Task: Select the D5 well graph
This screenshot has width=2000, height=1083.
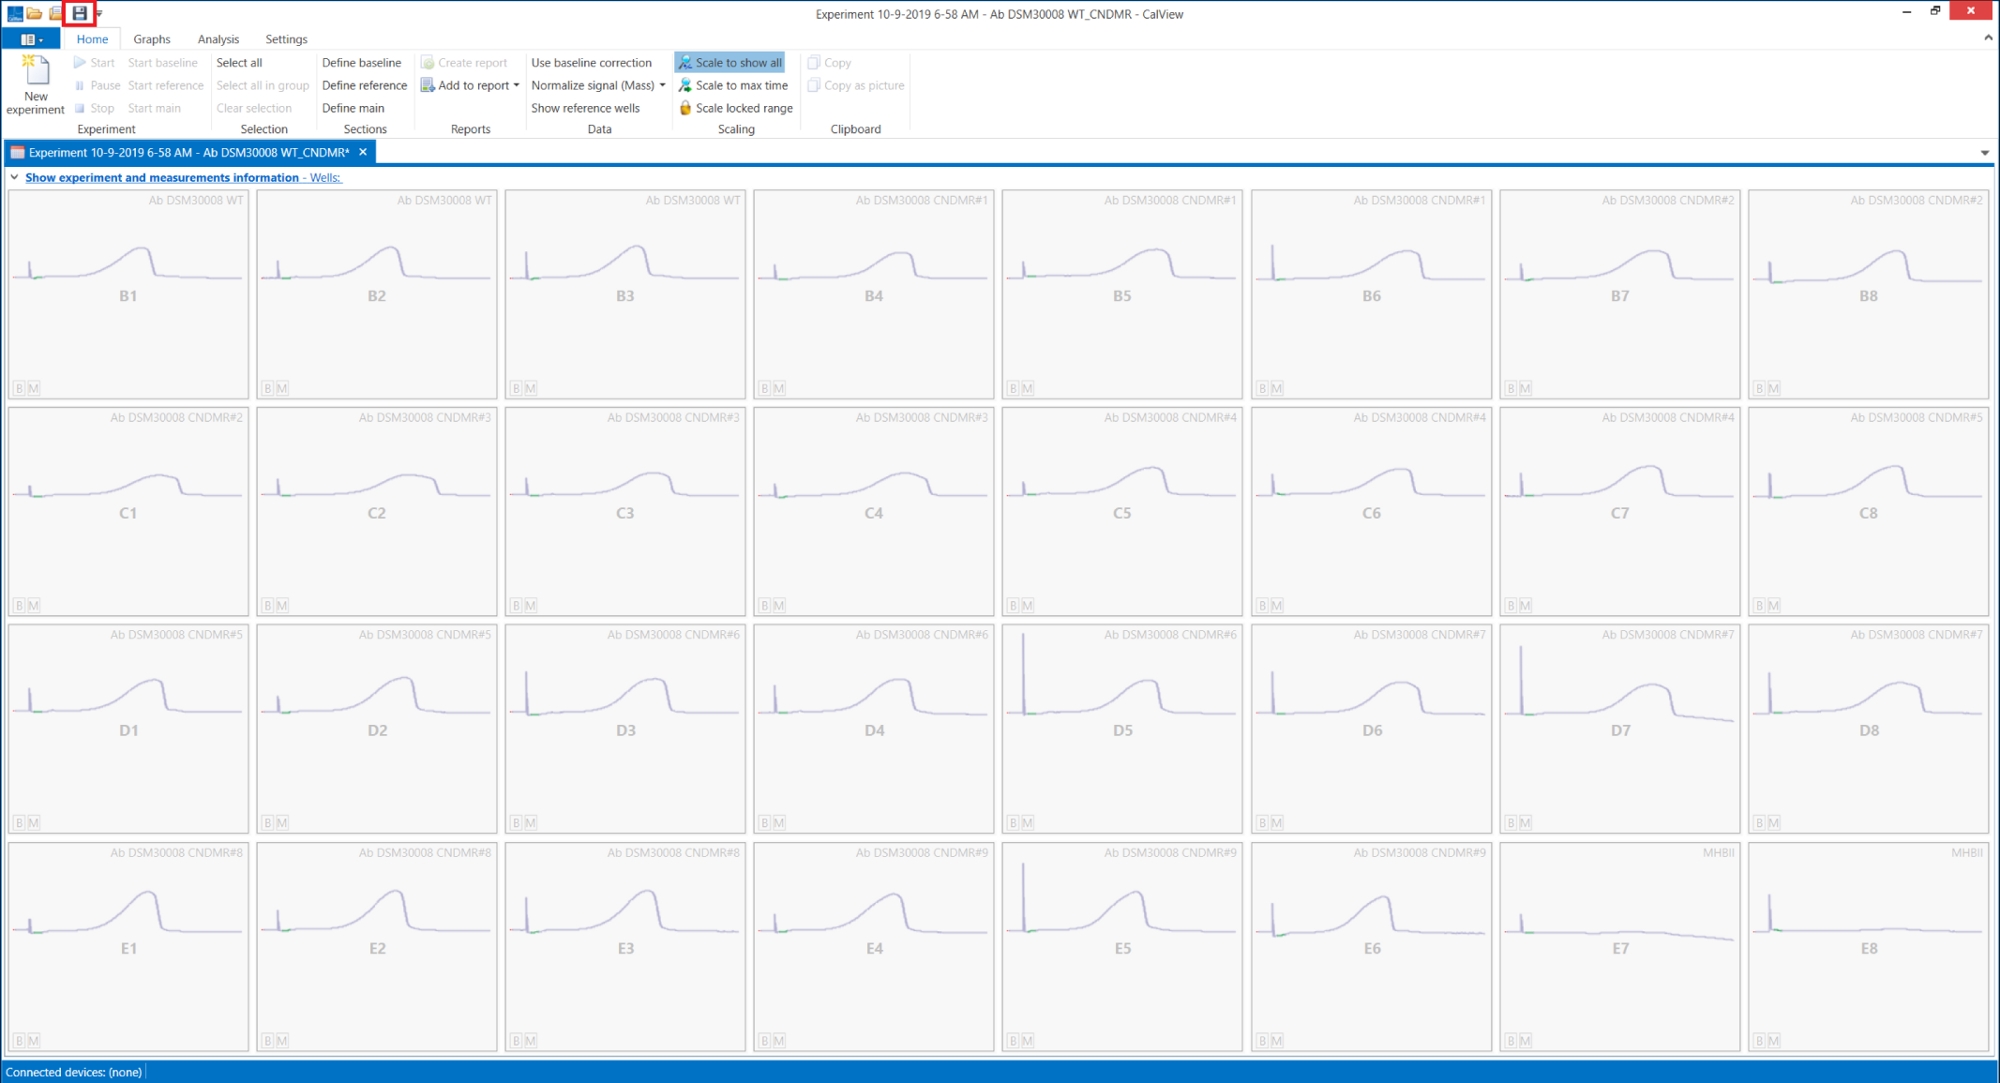Action: click(x=1122, y=728)
